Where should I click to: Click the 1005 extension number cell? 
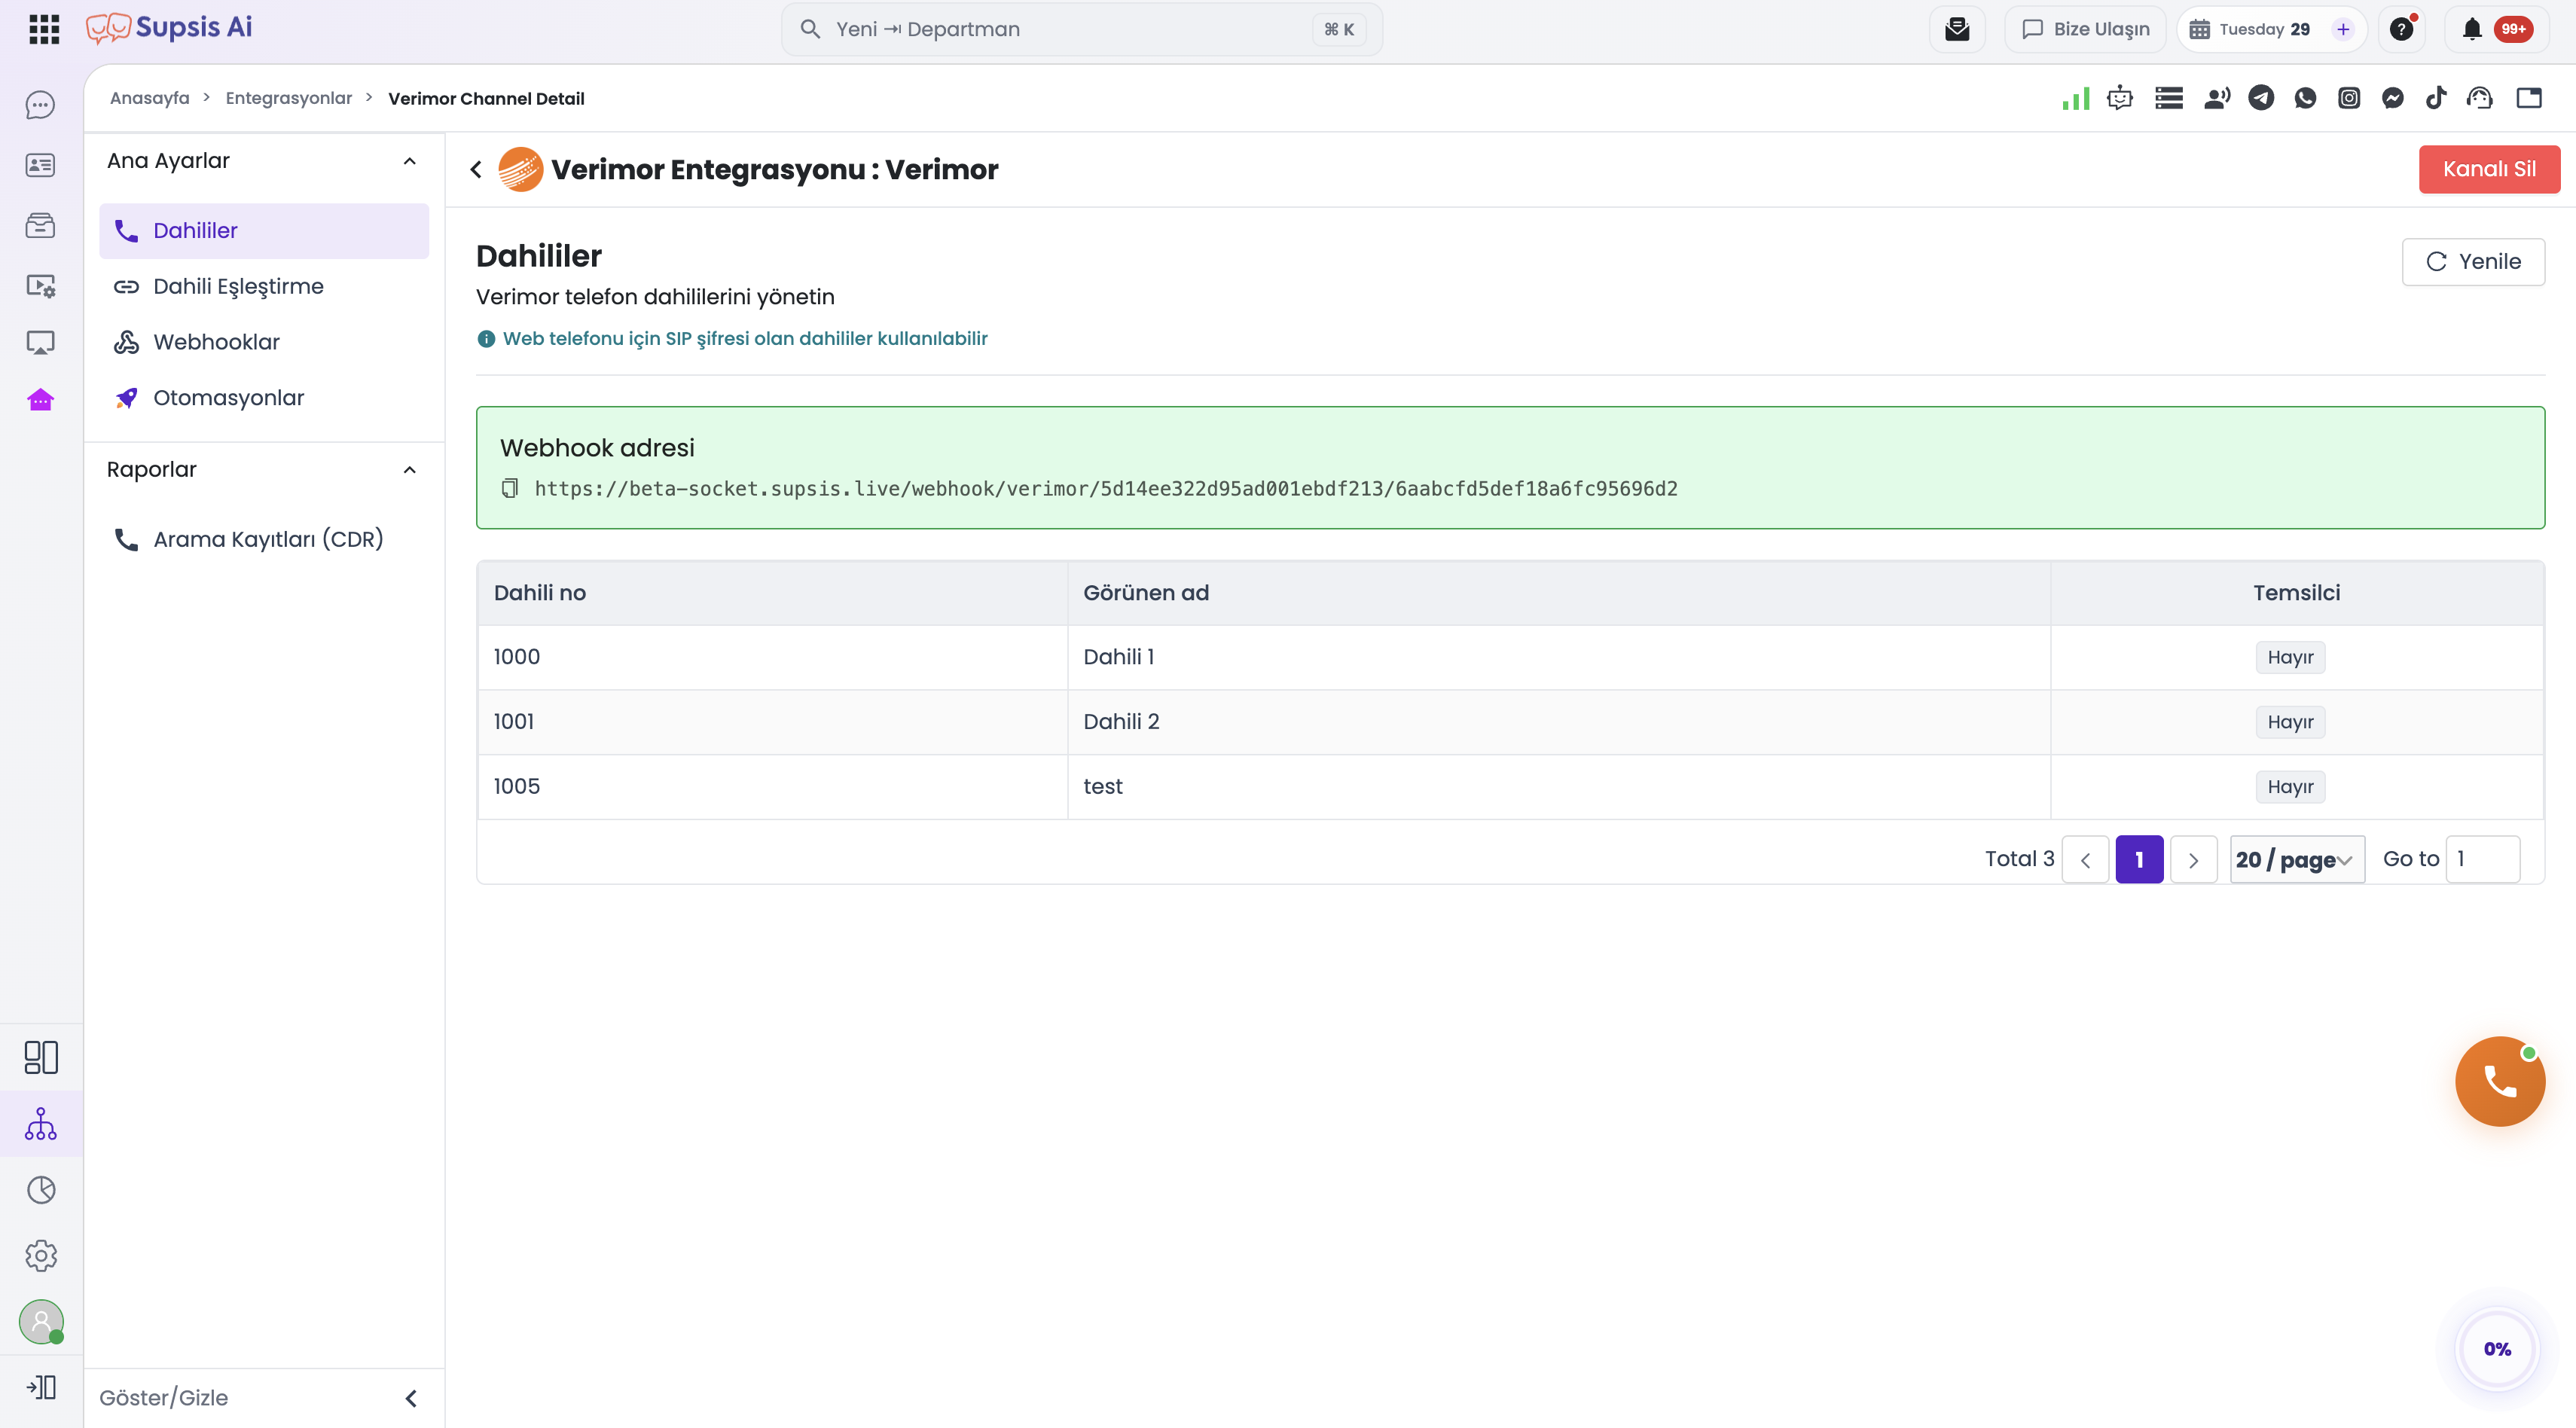click(x=772, y=787)
